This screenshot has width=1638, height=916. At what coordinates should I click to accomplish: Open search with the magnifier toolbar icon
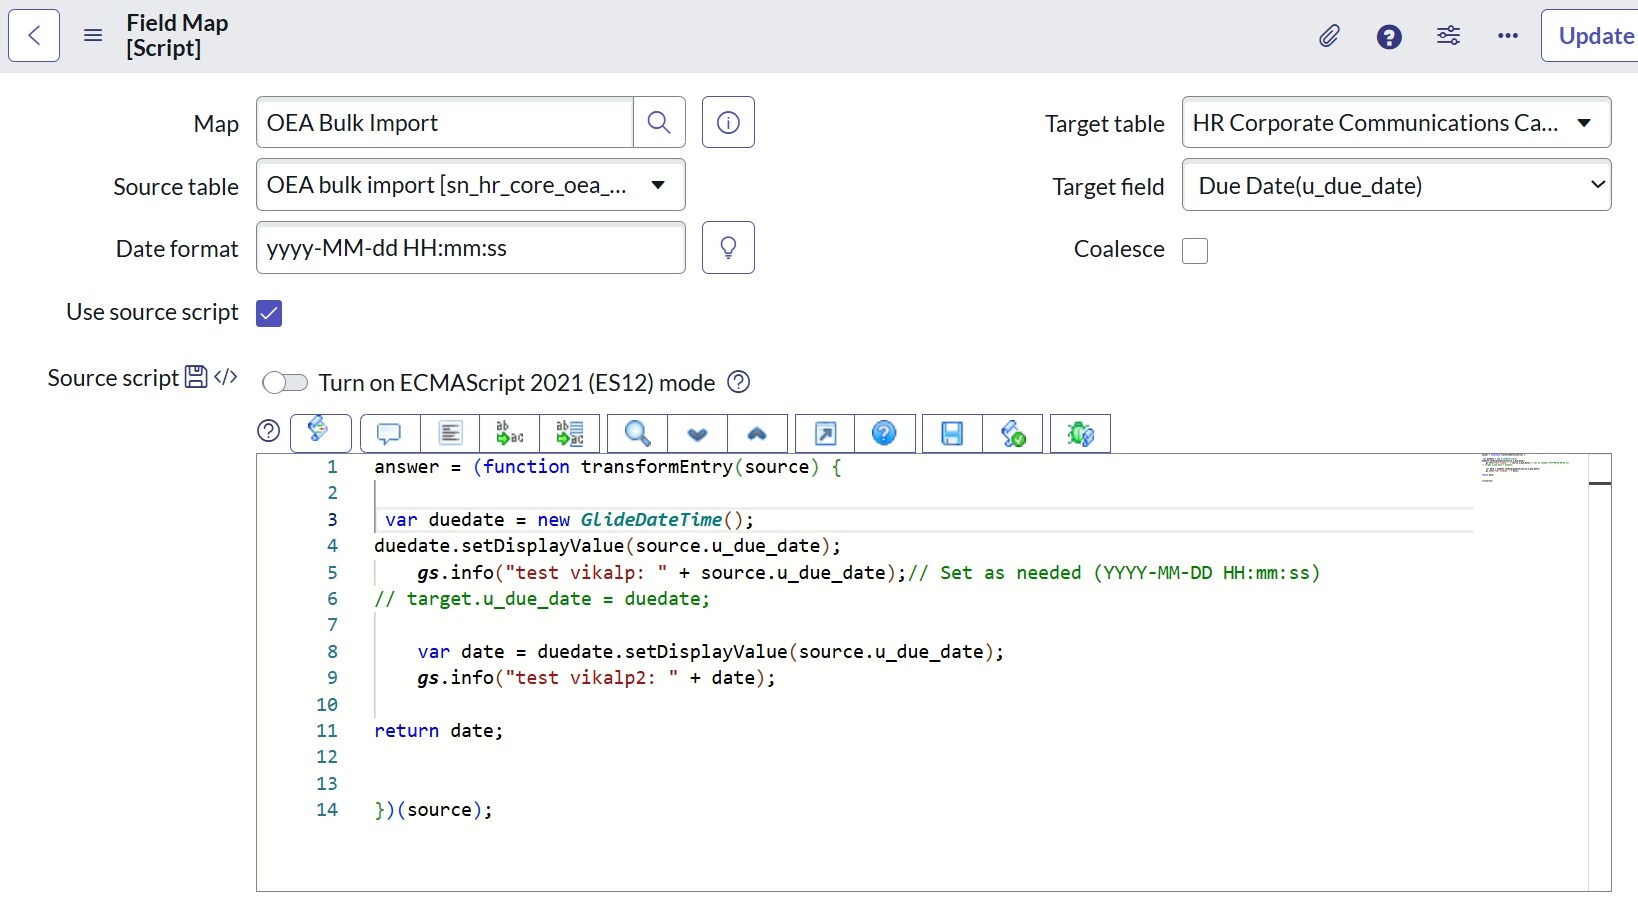click(637, 434)
